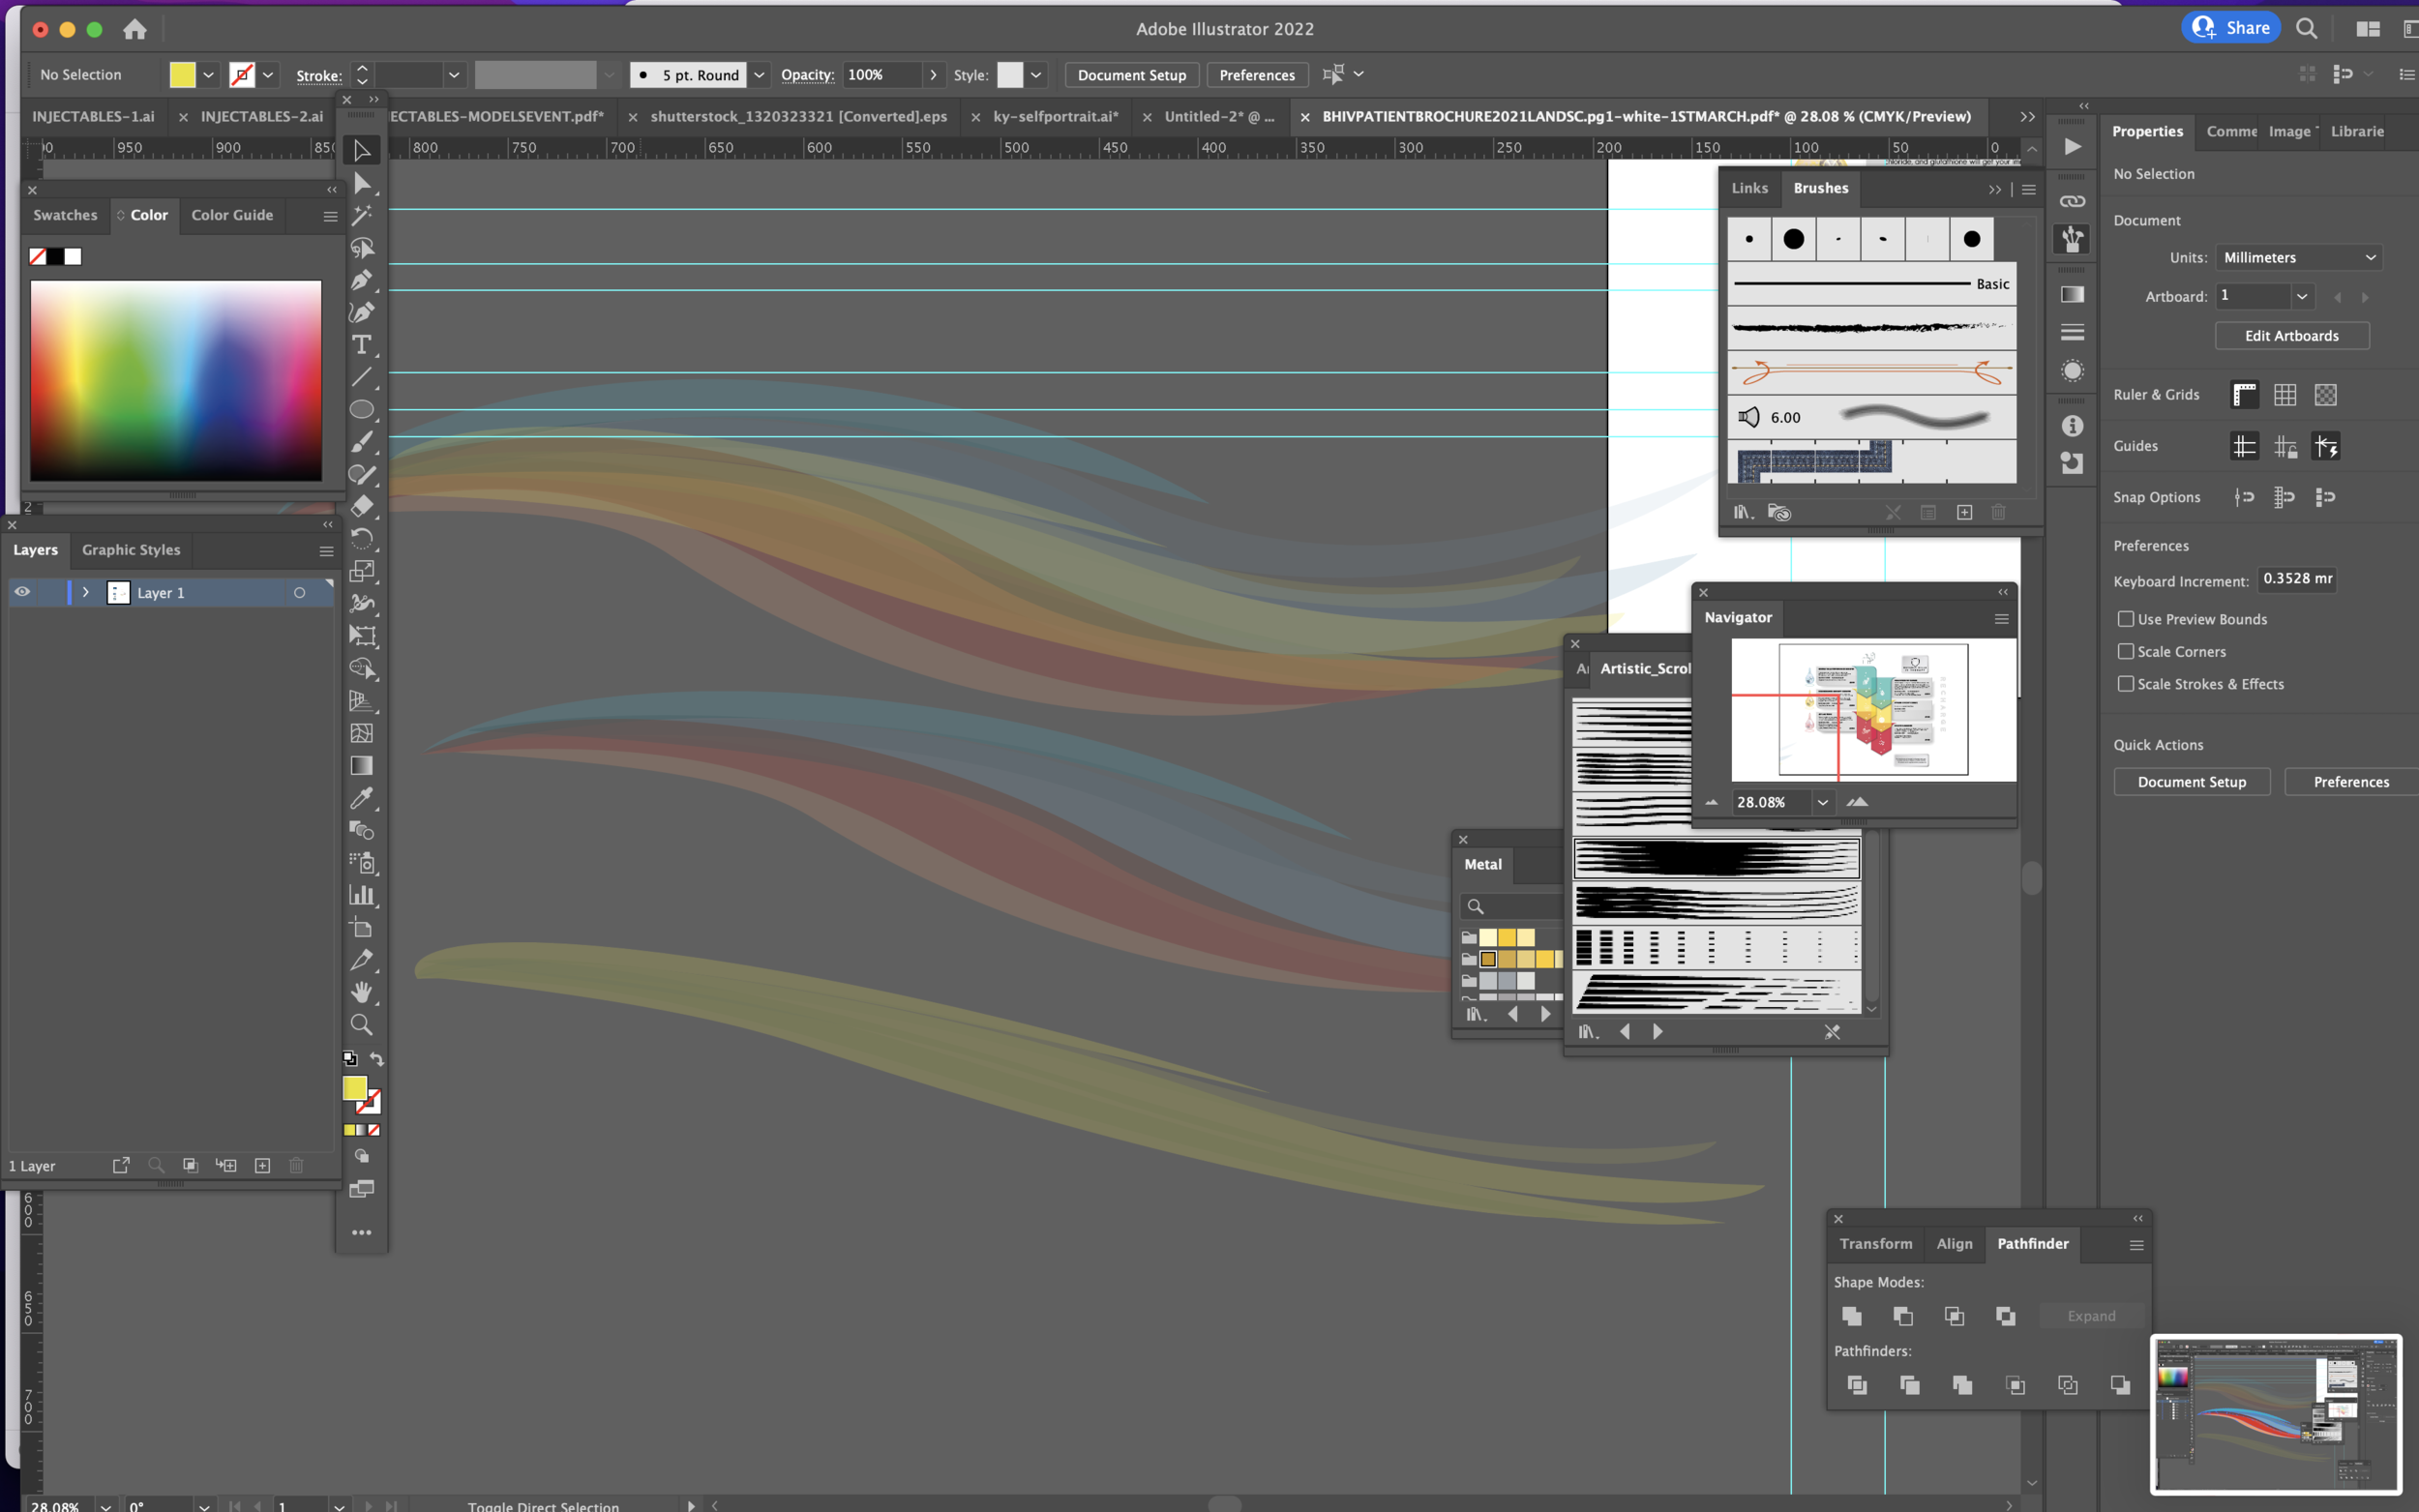Toggle show rulers in Ruler & Grids

click(2244, 395)
